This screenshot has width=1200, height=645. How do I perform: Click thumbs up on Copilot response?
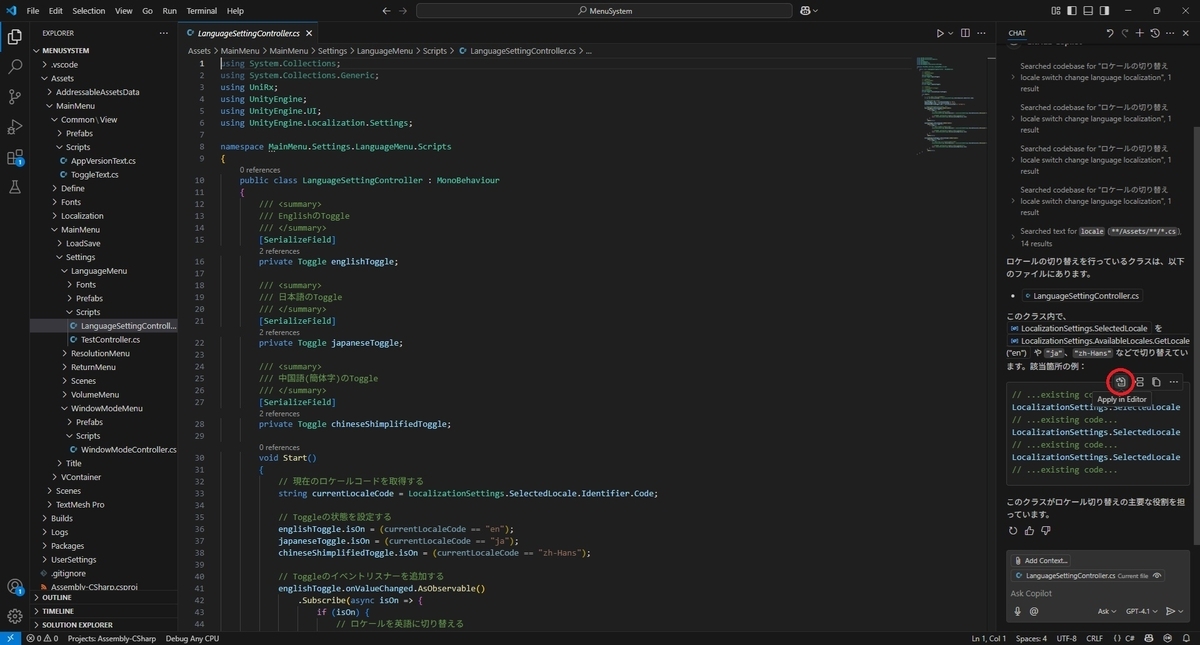pyautogui.click(x=1029, y=530)
